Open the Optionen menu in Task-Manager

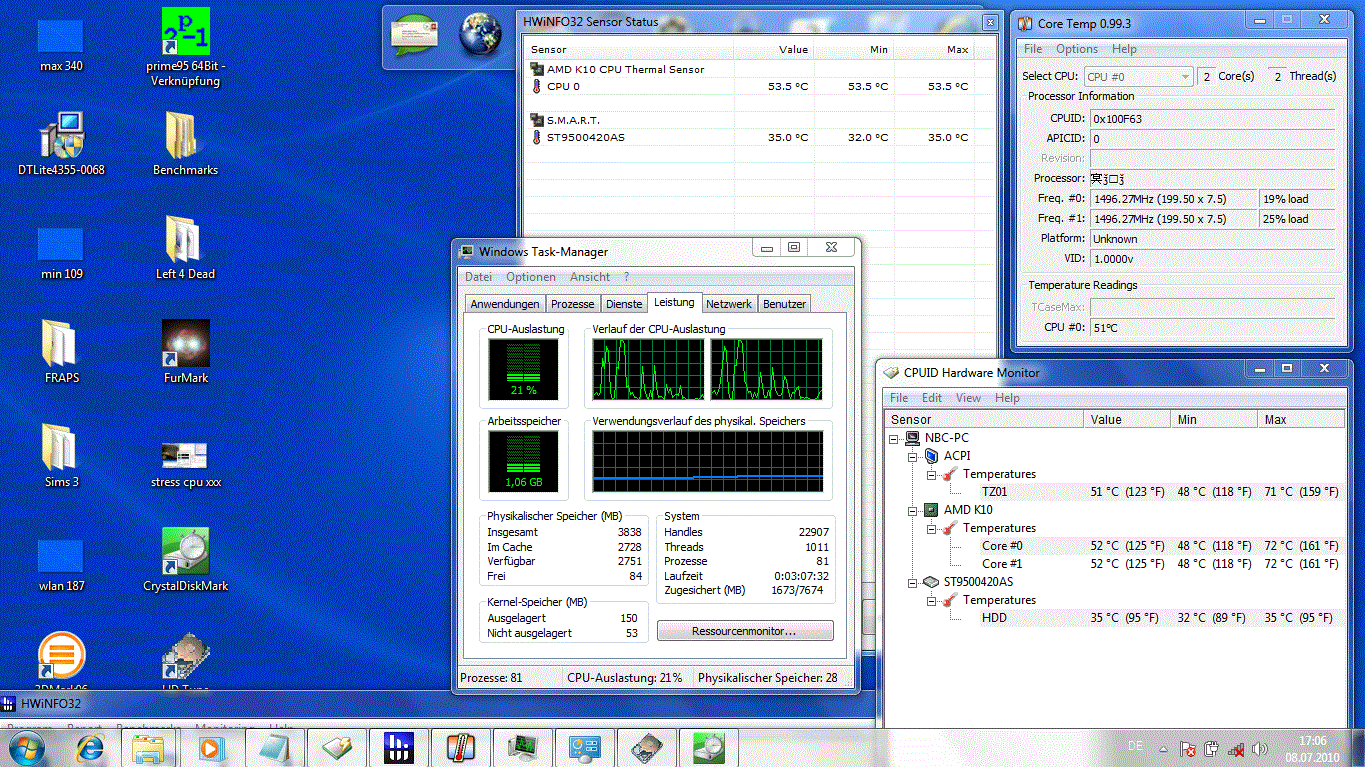coord(530,277)
